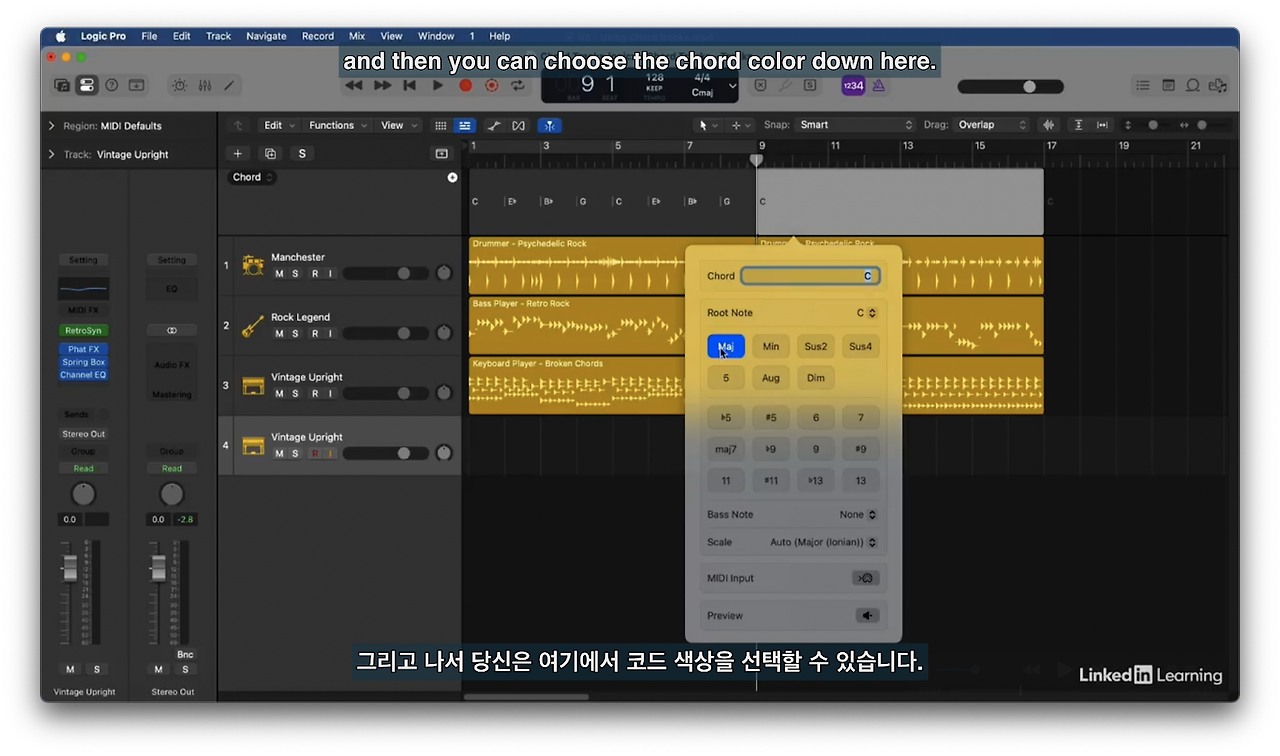
Task: Open the Snap Smart dropdown
Action: pyautogui.click(x=855, y=125)
